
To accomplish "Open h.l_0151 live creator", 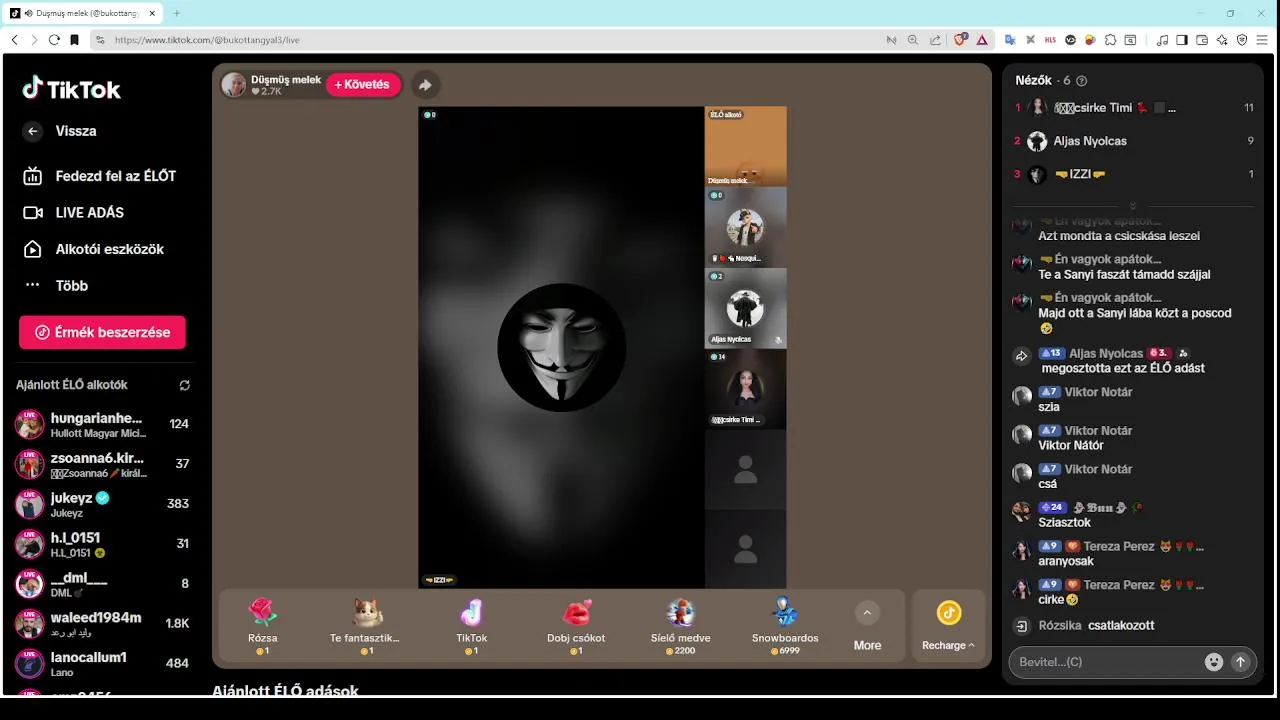I will coord(103,544).
